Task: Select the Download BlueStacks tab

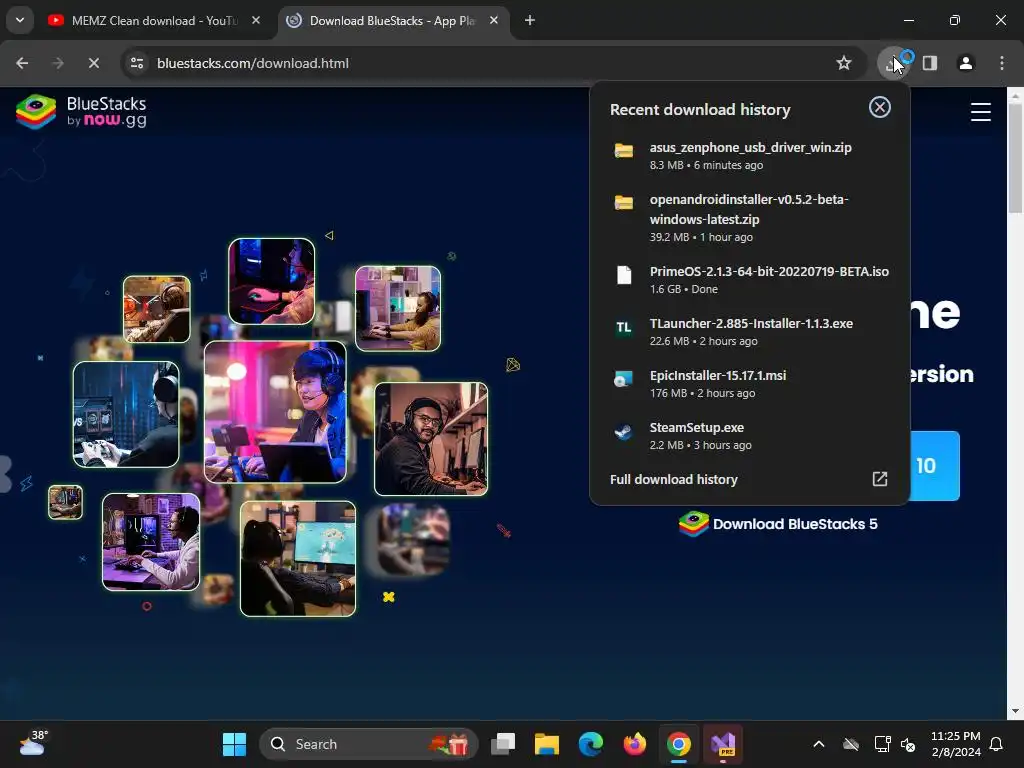Action: coord(392,21)
